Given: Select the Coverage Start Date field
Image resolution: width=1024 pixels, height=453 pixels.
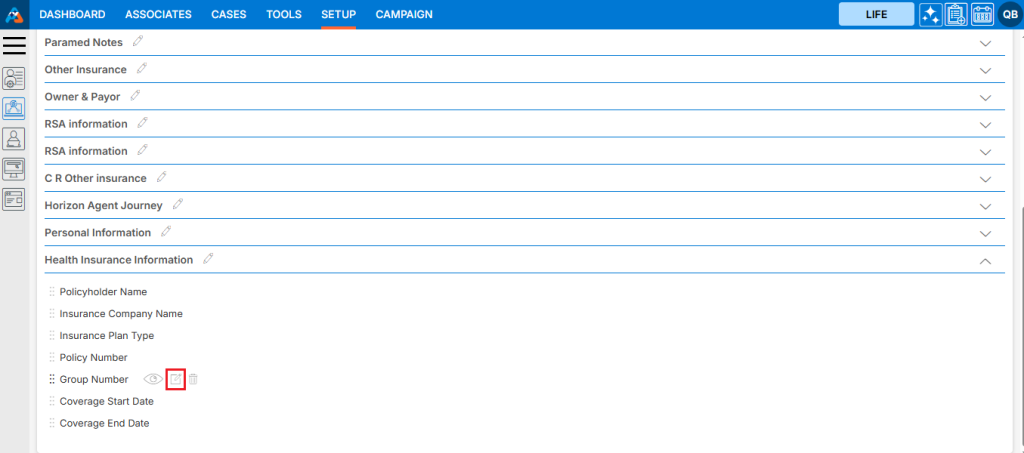Looking at the screenshot, I should (x=106, y=401).
